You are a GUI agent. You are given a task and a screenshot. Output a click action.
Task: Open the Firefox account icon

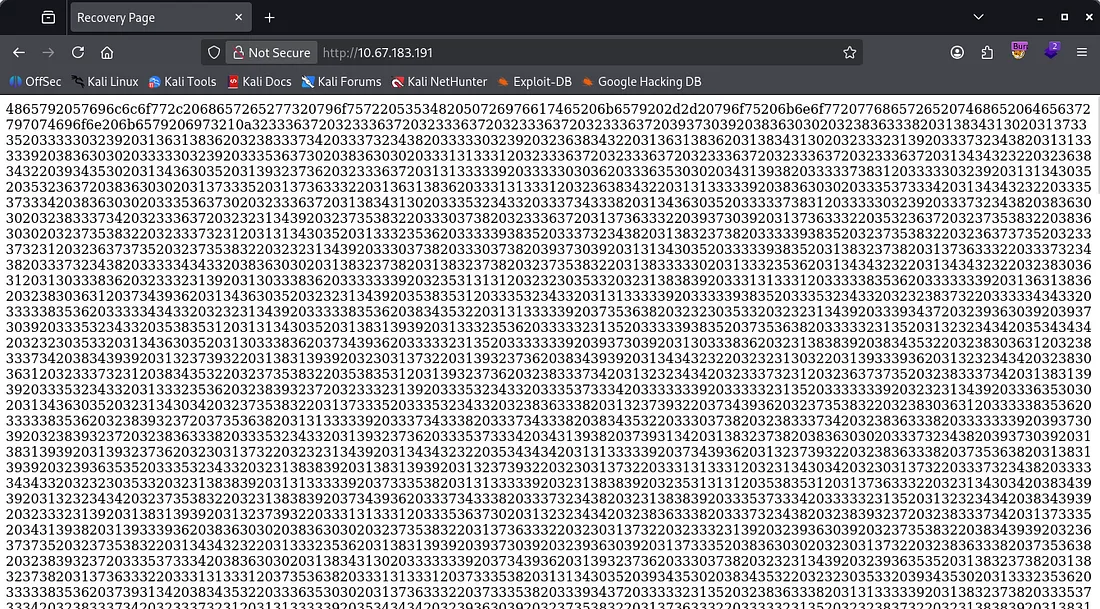click(x=958, y=53)
